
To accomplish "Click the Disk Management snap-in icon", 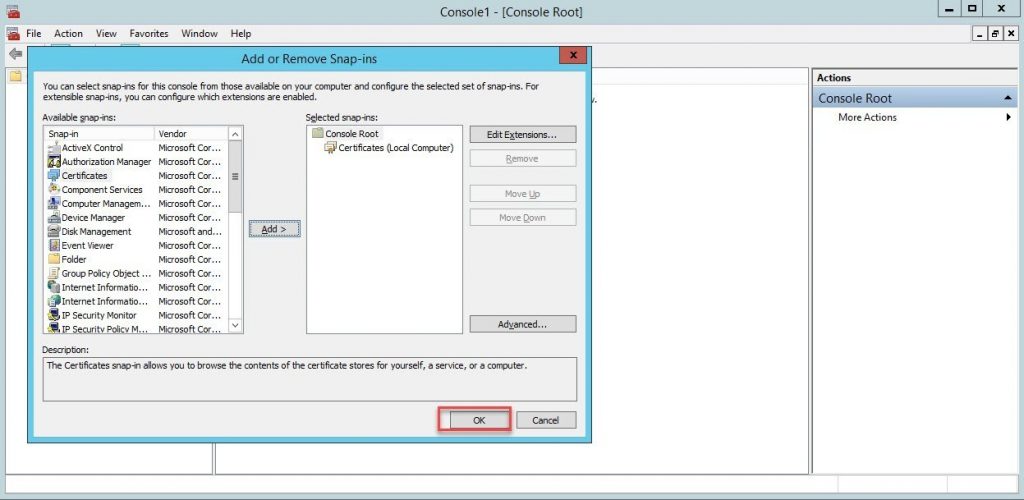I will pyautogui.click(x=54, y=232).
